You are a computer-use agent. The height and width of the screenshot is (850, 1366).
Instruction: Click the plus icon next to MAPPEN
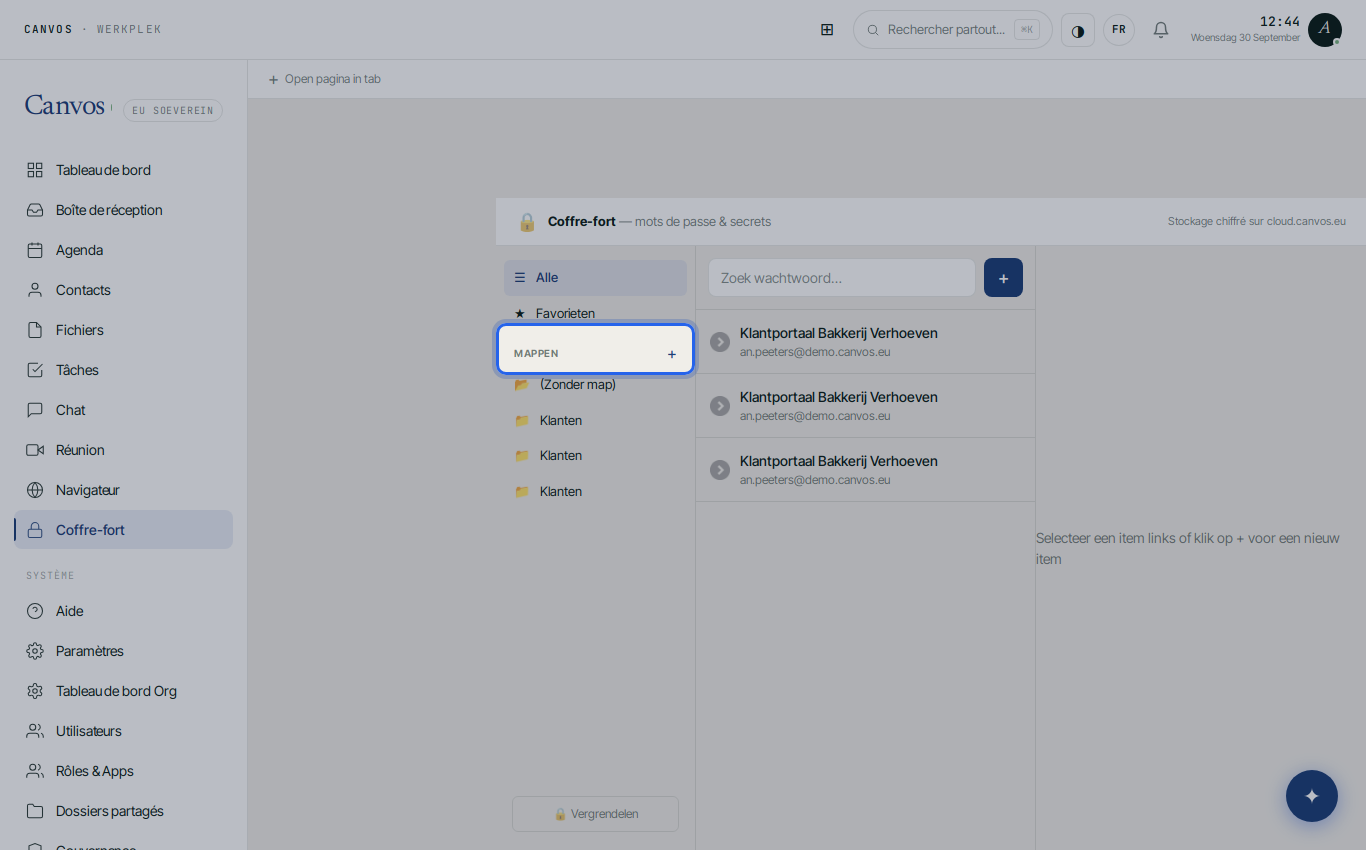pyautogui.click(x=672, y=354)
